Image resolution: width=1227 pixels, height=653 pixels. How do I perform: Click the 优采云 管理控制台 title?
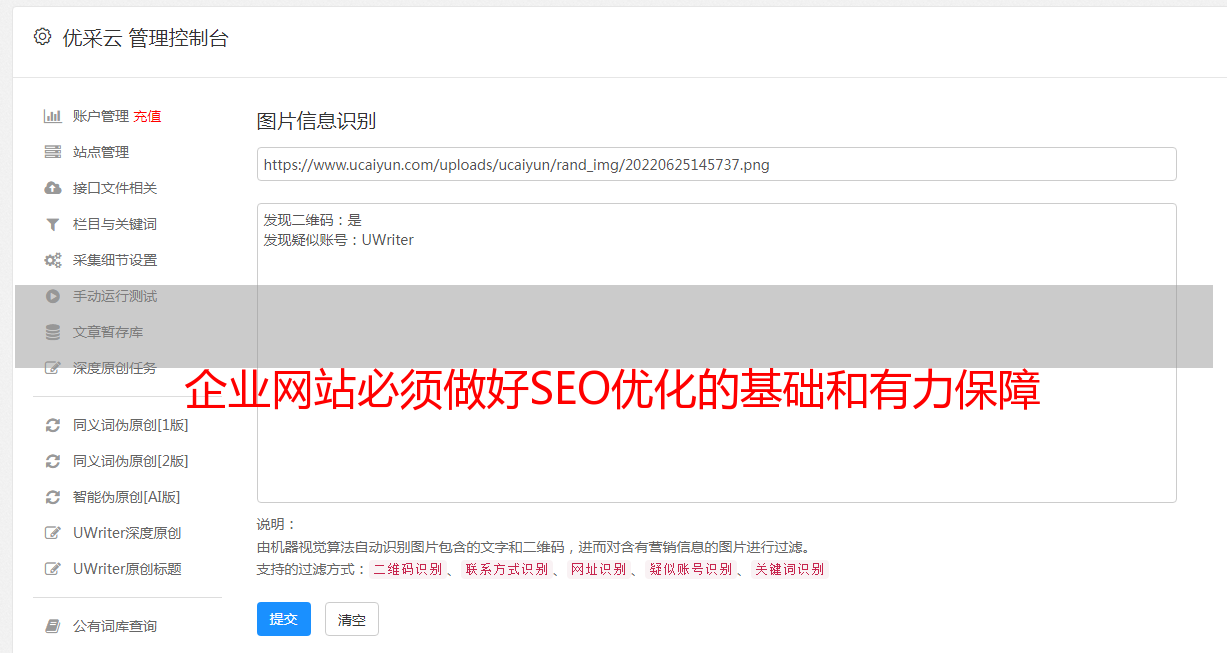pos(145,38)
